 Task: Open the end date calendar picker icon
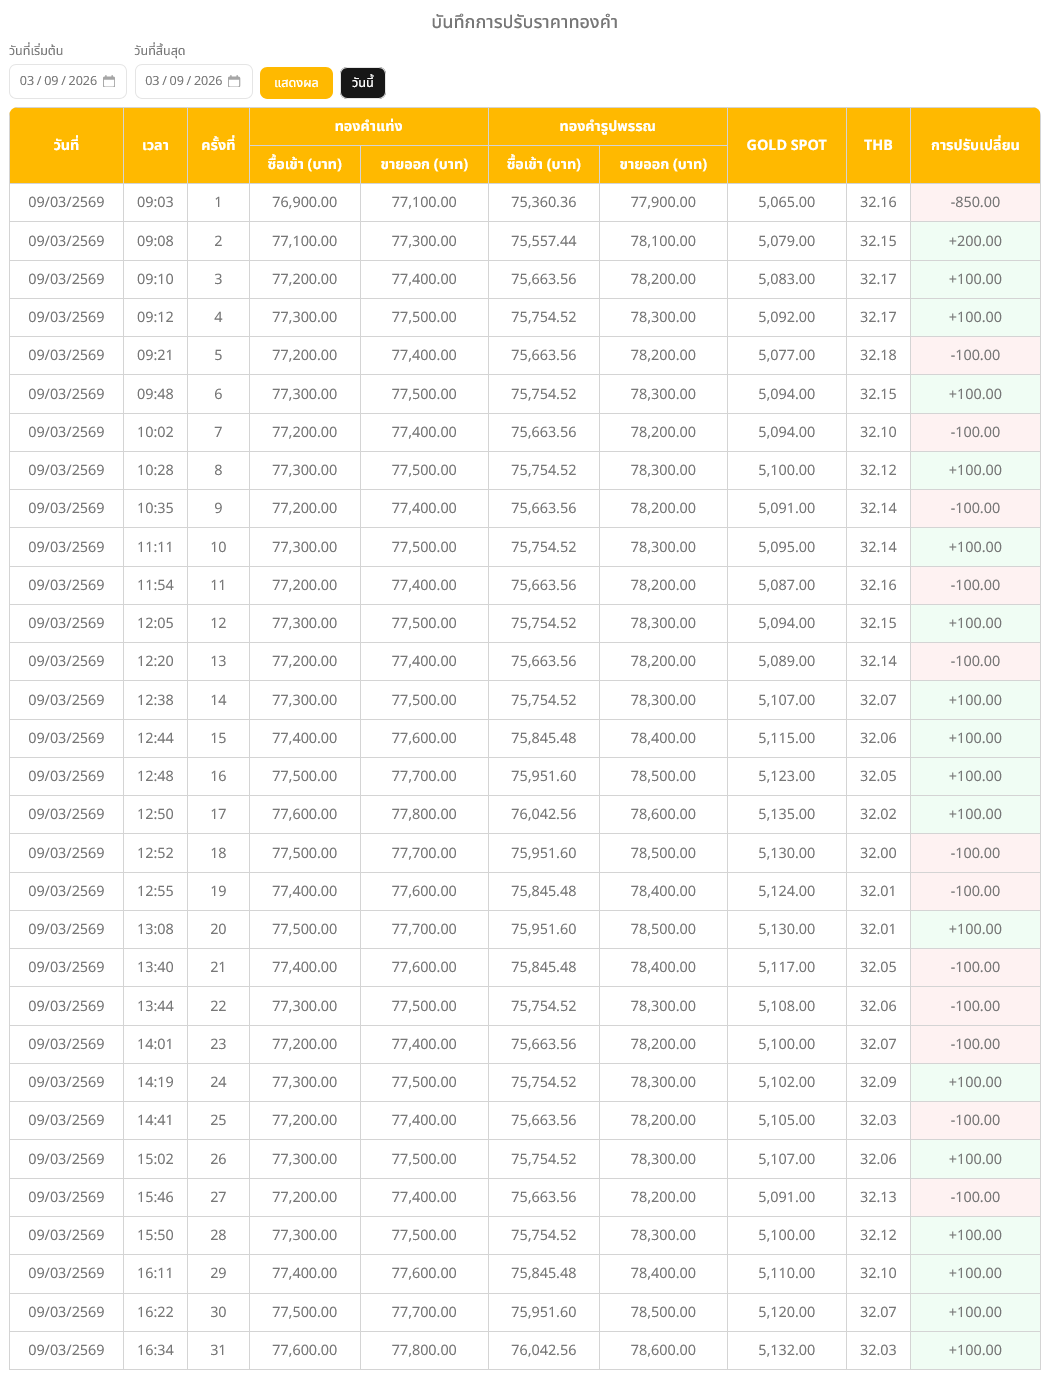234,81
